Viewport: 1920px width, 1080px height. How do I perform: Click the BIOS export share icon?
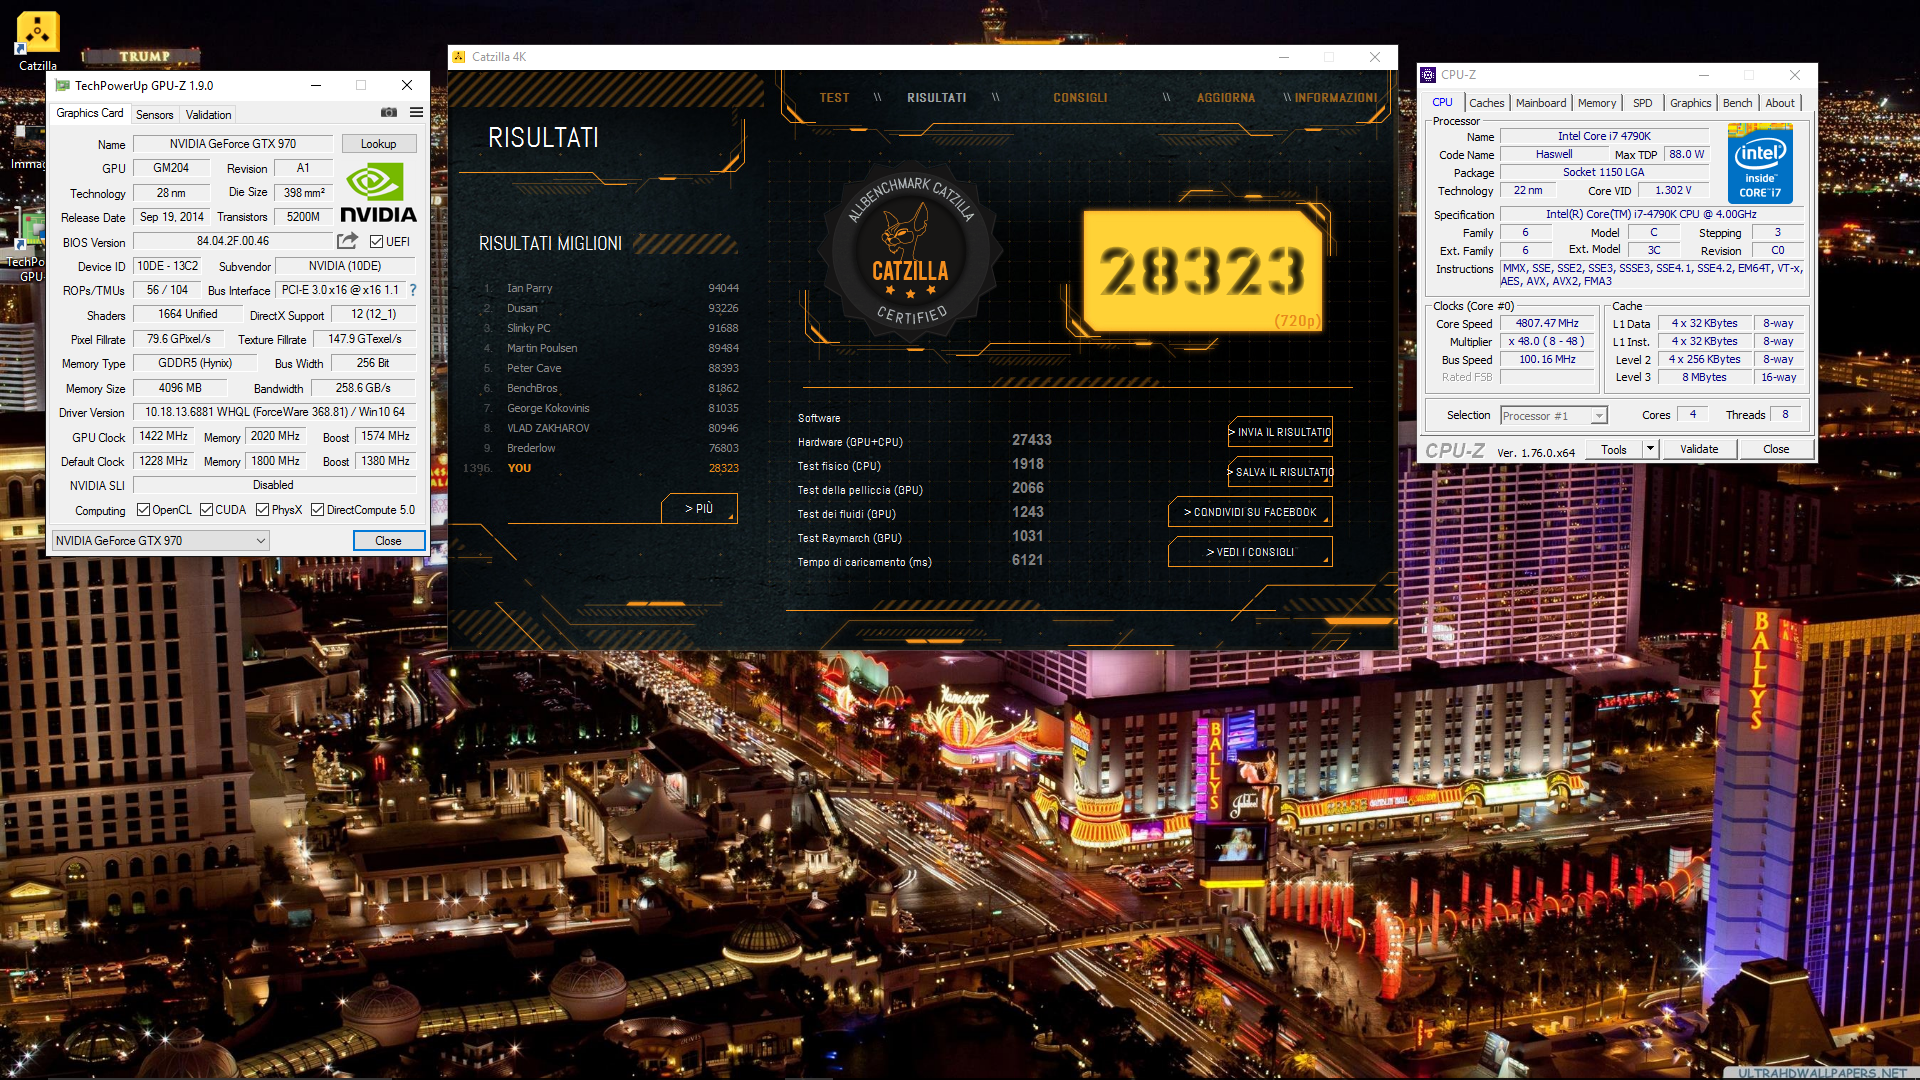click(347, 241)
